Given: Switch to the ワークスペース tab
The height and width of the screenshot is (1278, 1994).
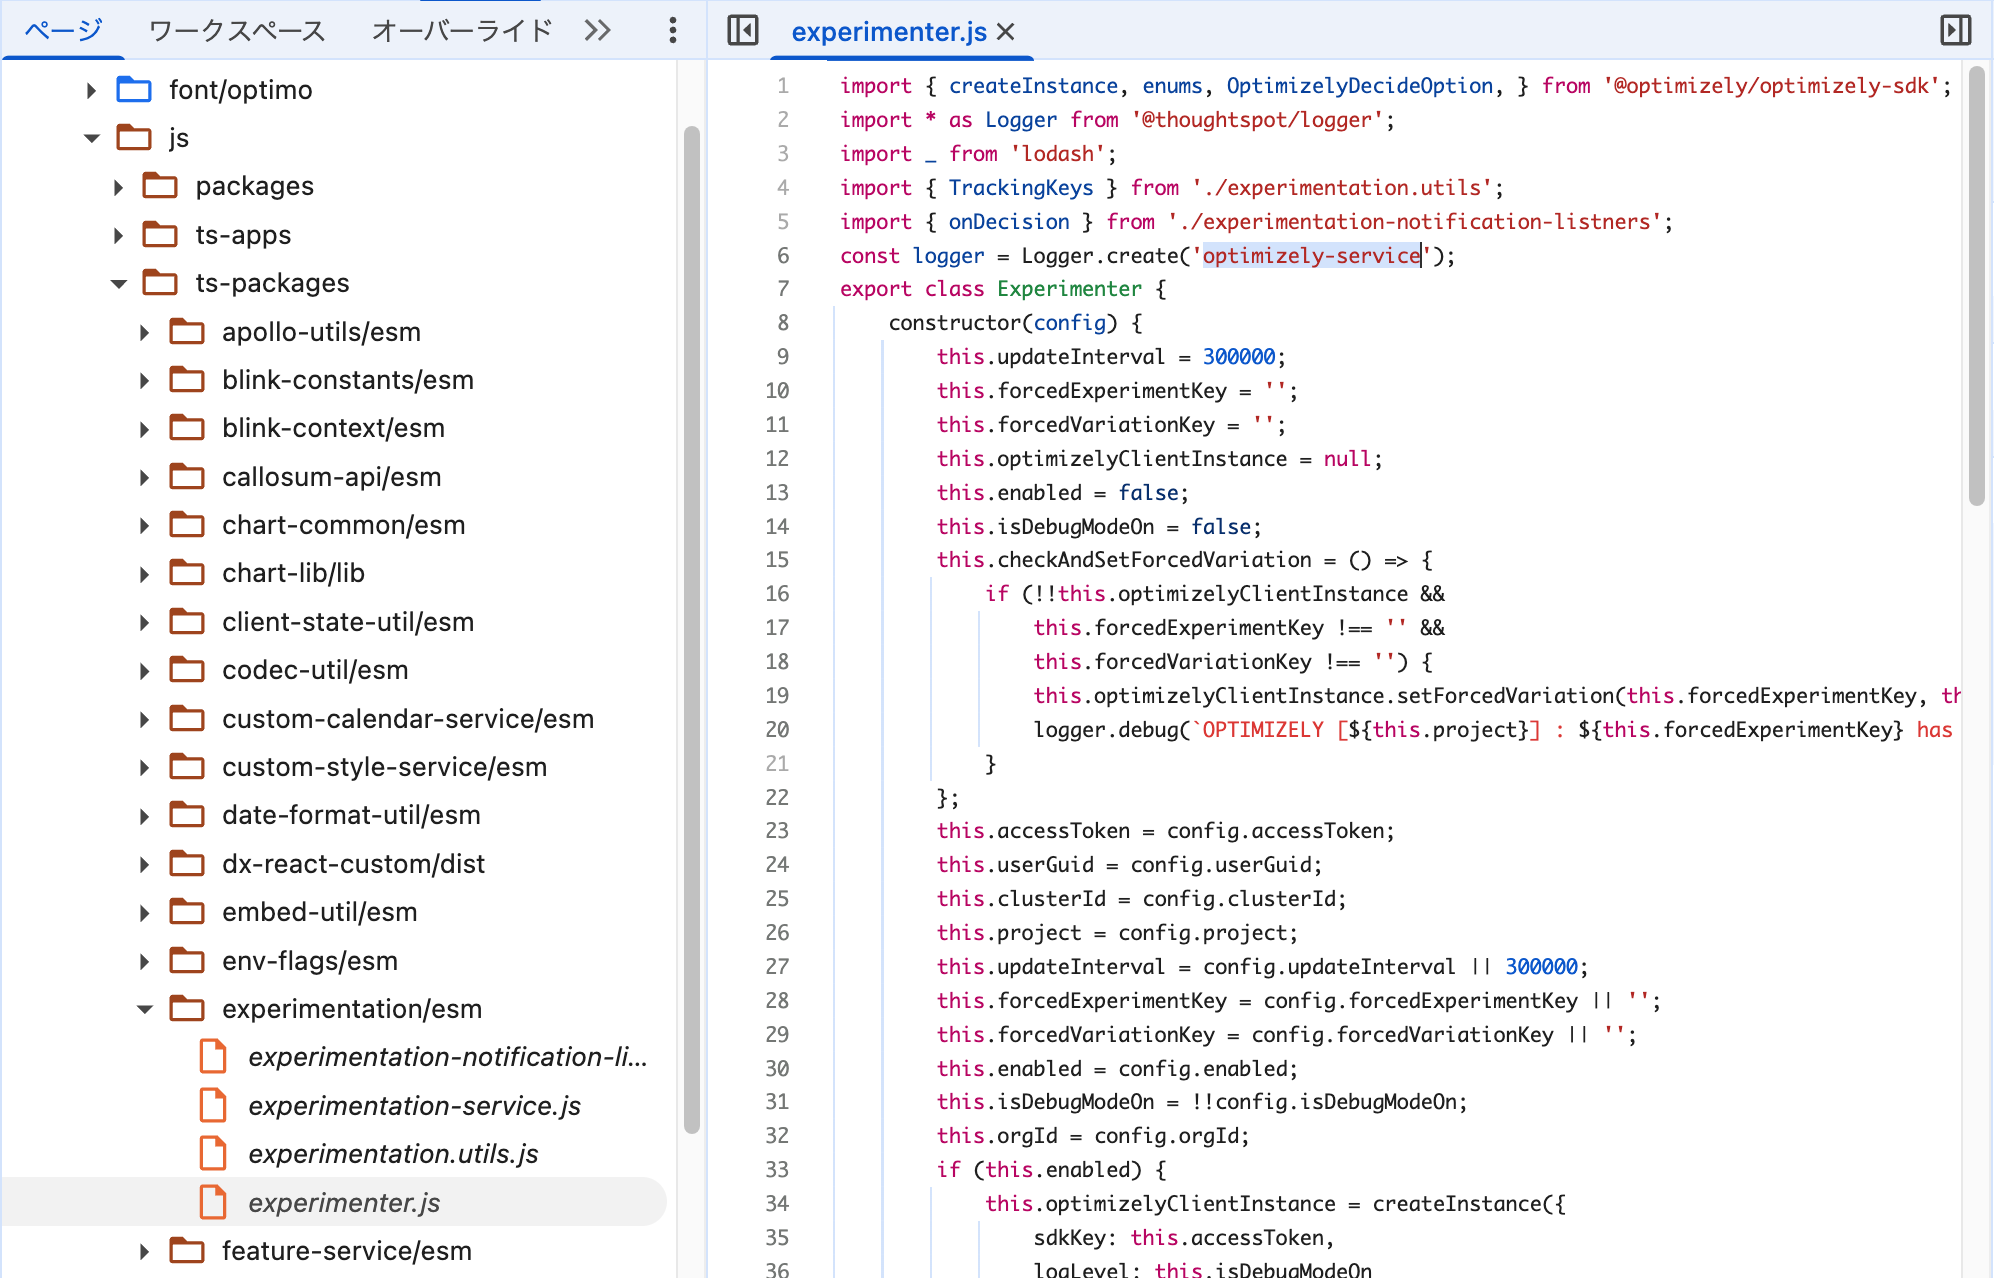Looking at the screenshot, I should 237,30.
